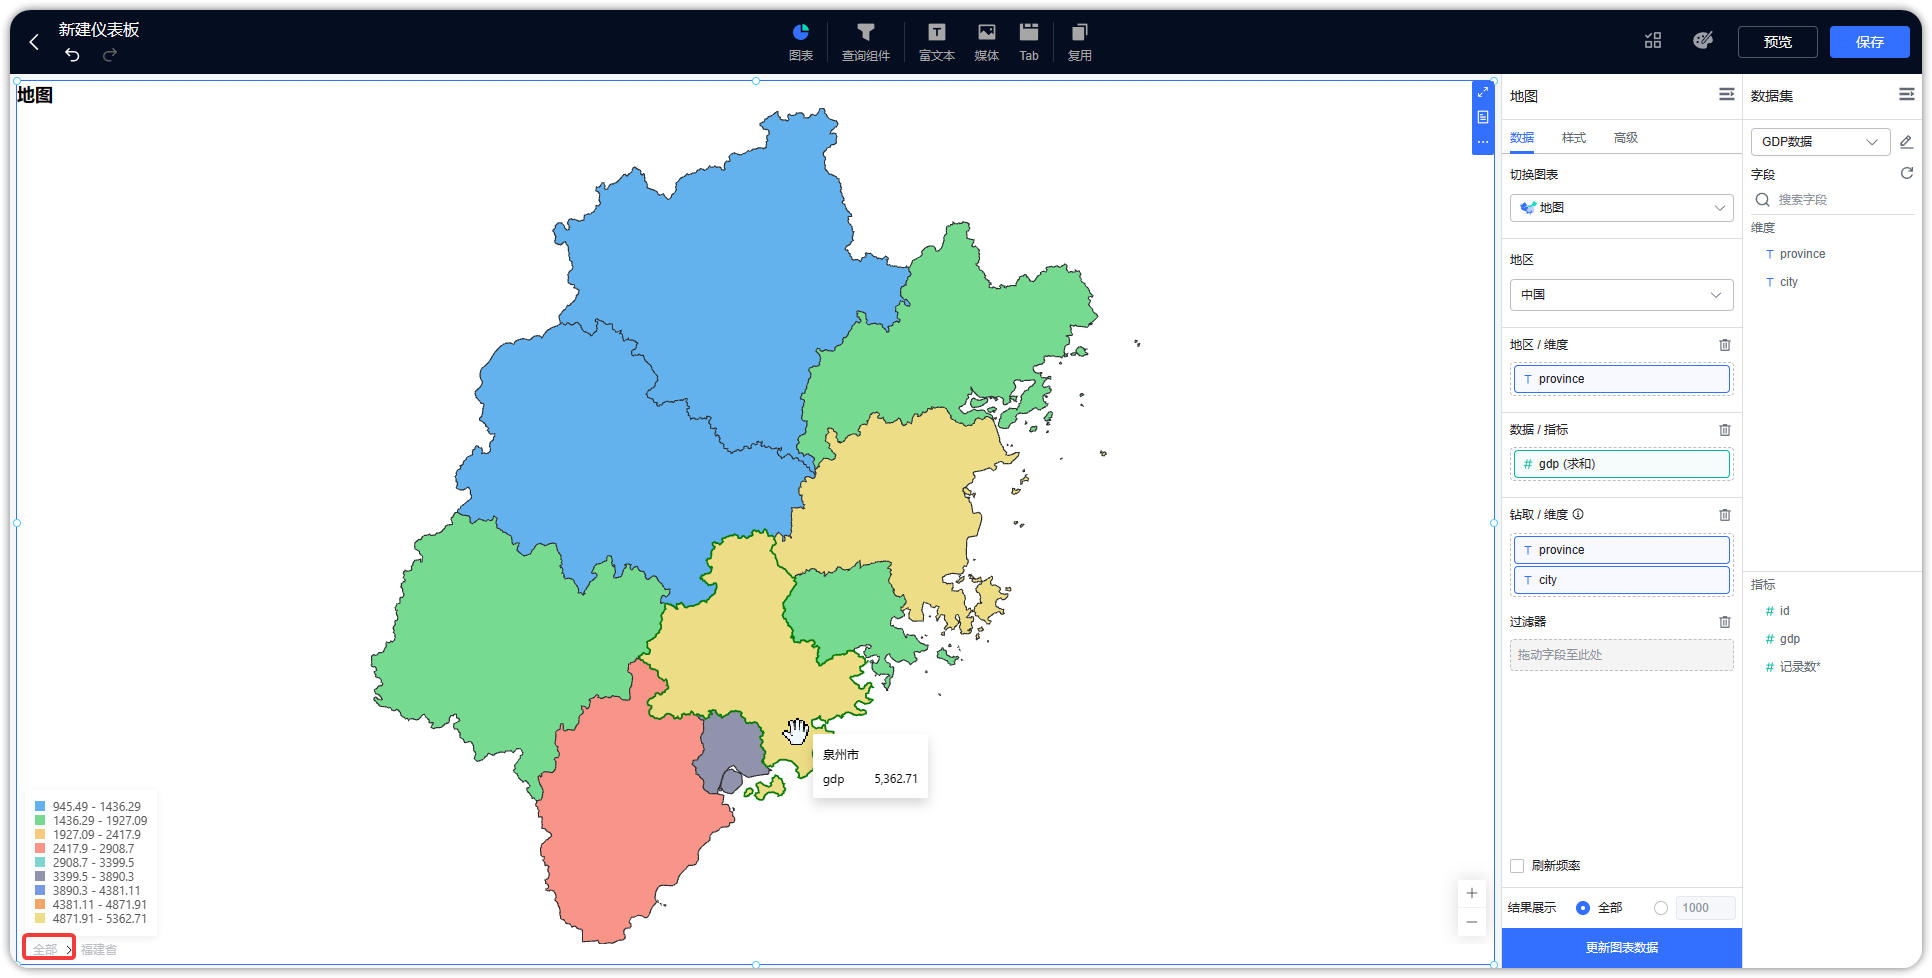Screen dimensions: 1932x978
Task: Clear the 地区/维度 field with trash icon
Action: [1725, 345]
